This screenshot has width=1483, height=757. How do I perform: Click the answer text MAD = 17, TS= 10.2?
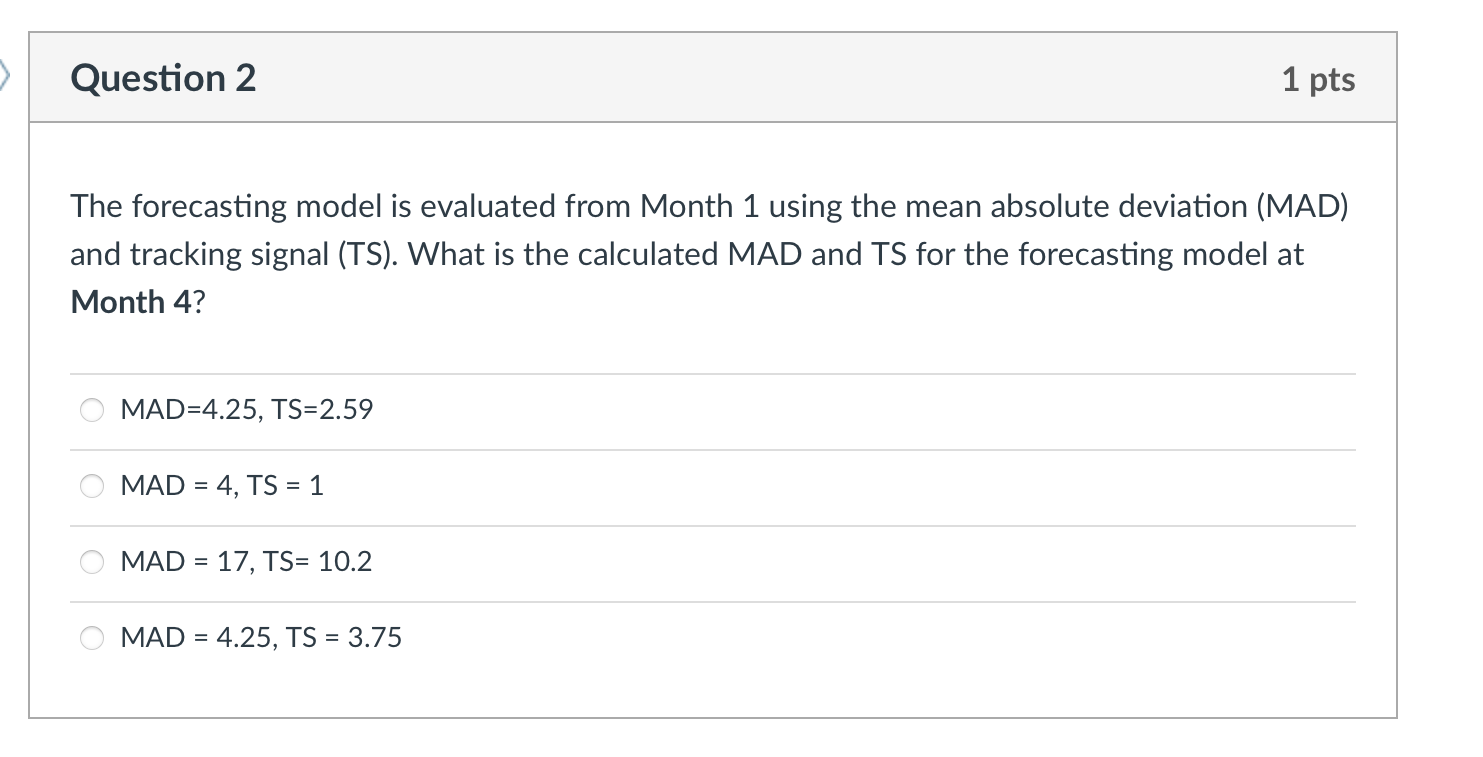tap(246, 562)
